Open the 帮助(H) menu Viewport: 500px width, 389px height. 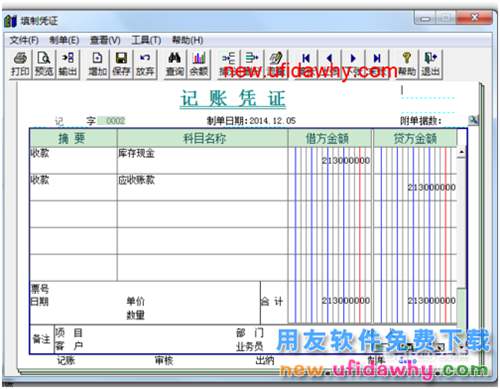point(187,40)
